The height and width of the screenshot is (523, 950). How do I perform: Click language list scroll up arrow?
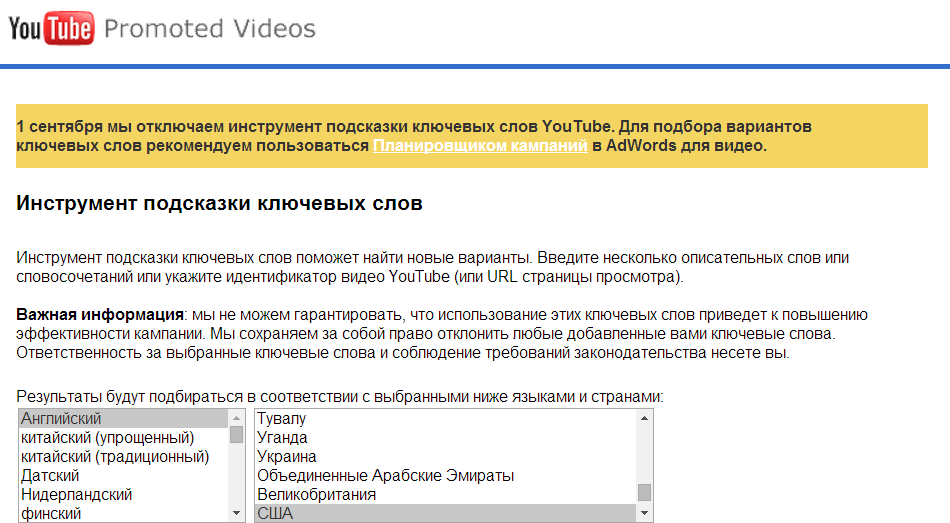[x=236, y=418]
